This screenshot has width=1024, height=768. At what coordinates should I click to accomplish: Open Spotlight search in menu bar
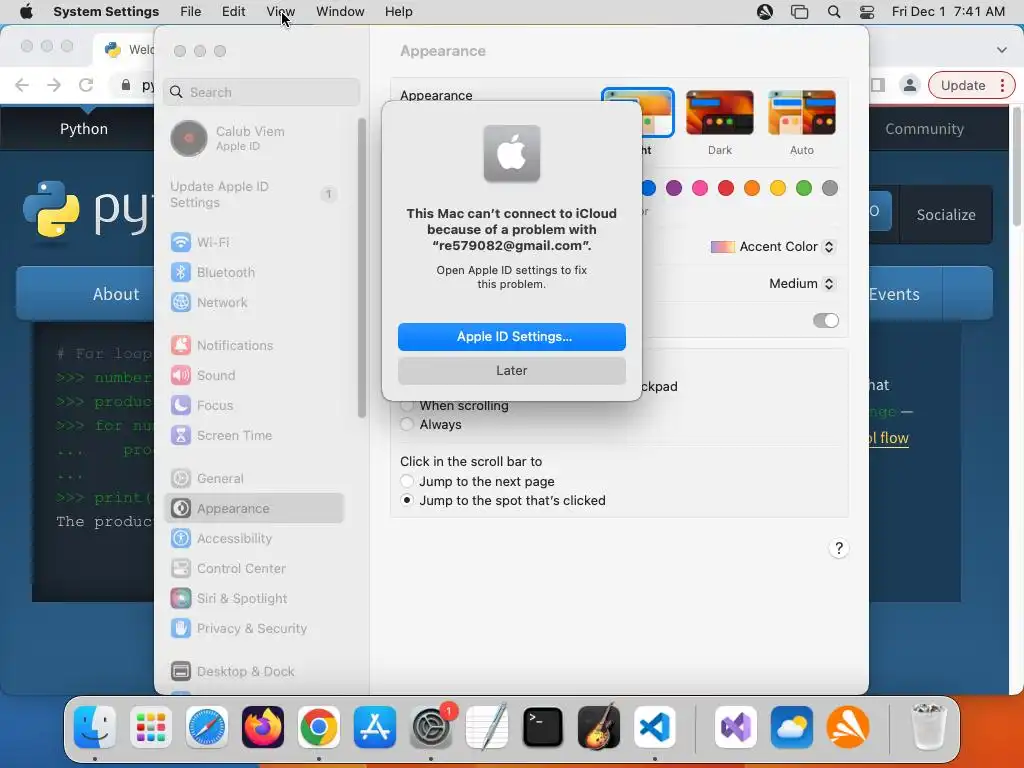(x=834, y=12)
